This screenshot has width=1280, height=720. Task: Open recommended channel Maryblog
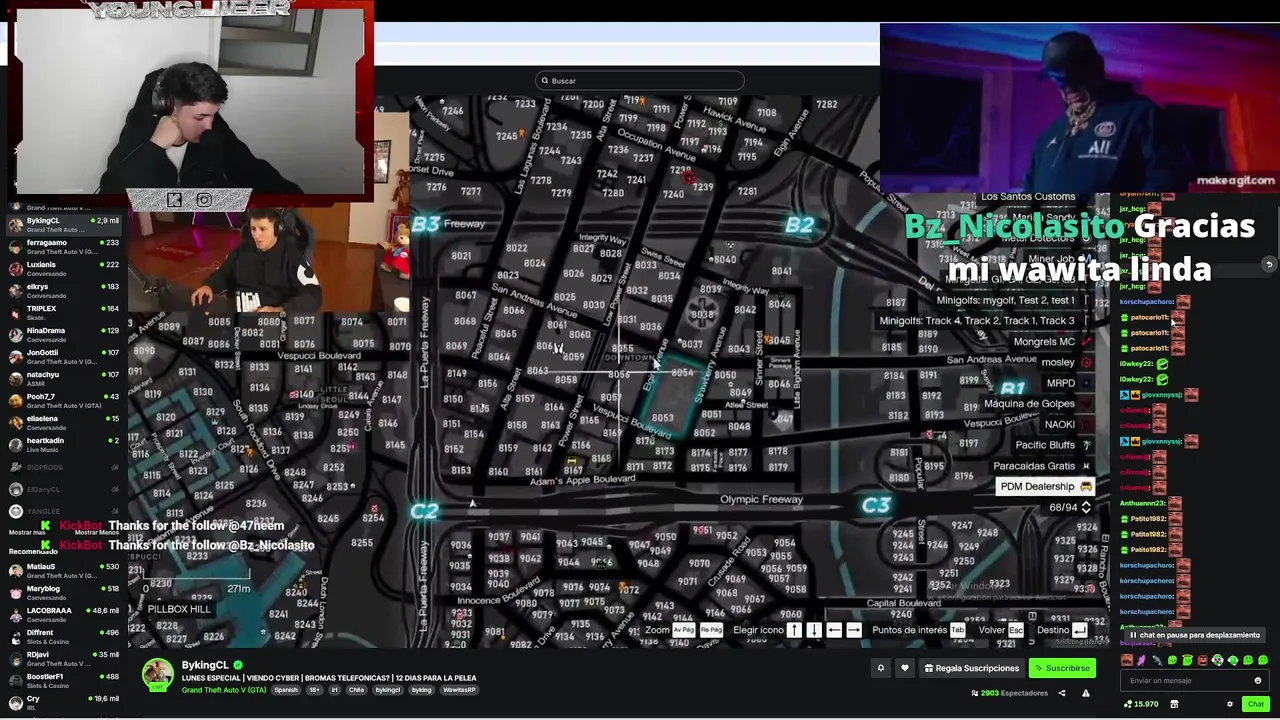(64, 593)
